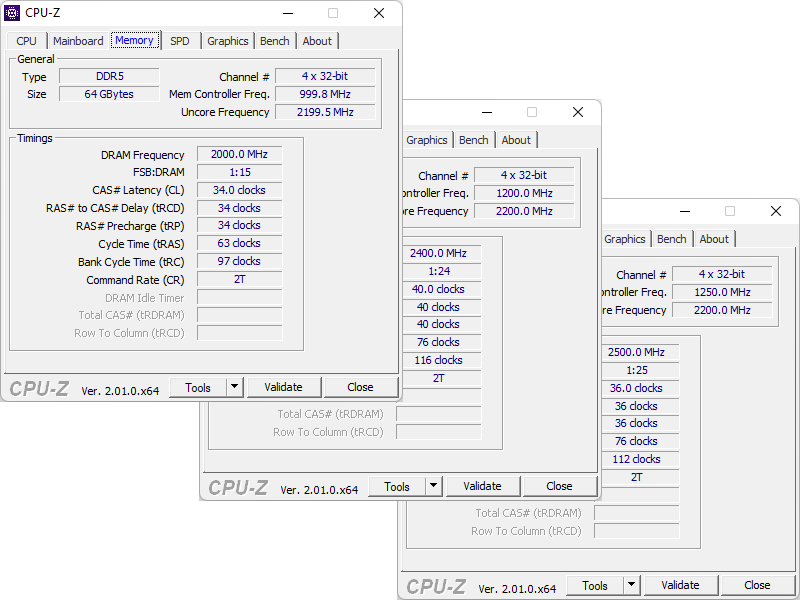Close the top-left CPU-Z window with the X
800x600 pixels.
(379, 13)
